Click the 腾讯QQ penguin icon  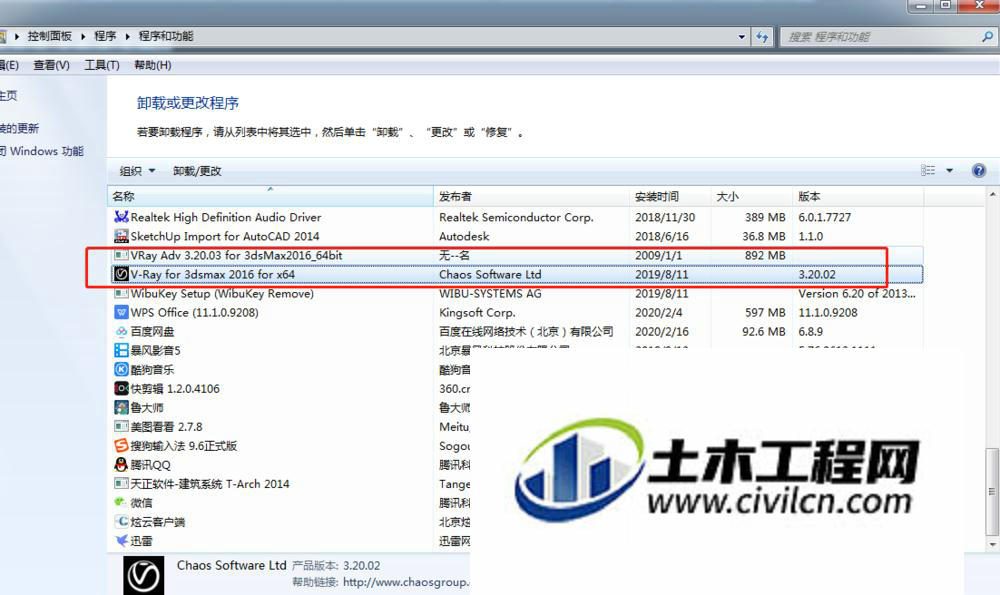121,465
